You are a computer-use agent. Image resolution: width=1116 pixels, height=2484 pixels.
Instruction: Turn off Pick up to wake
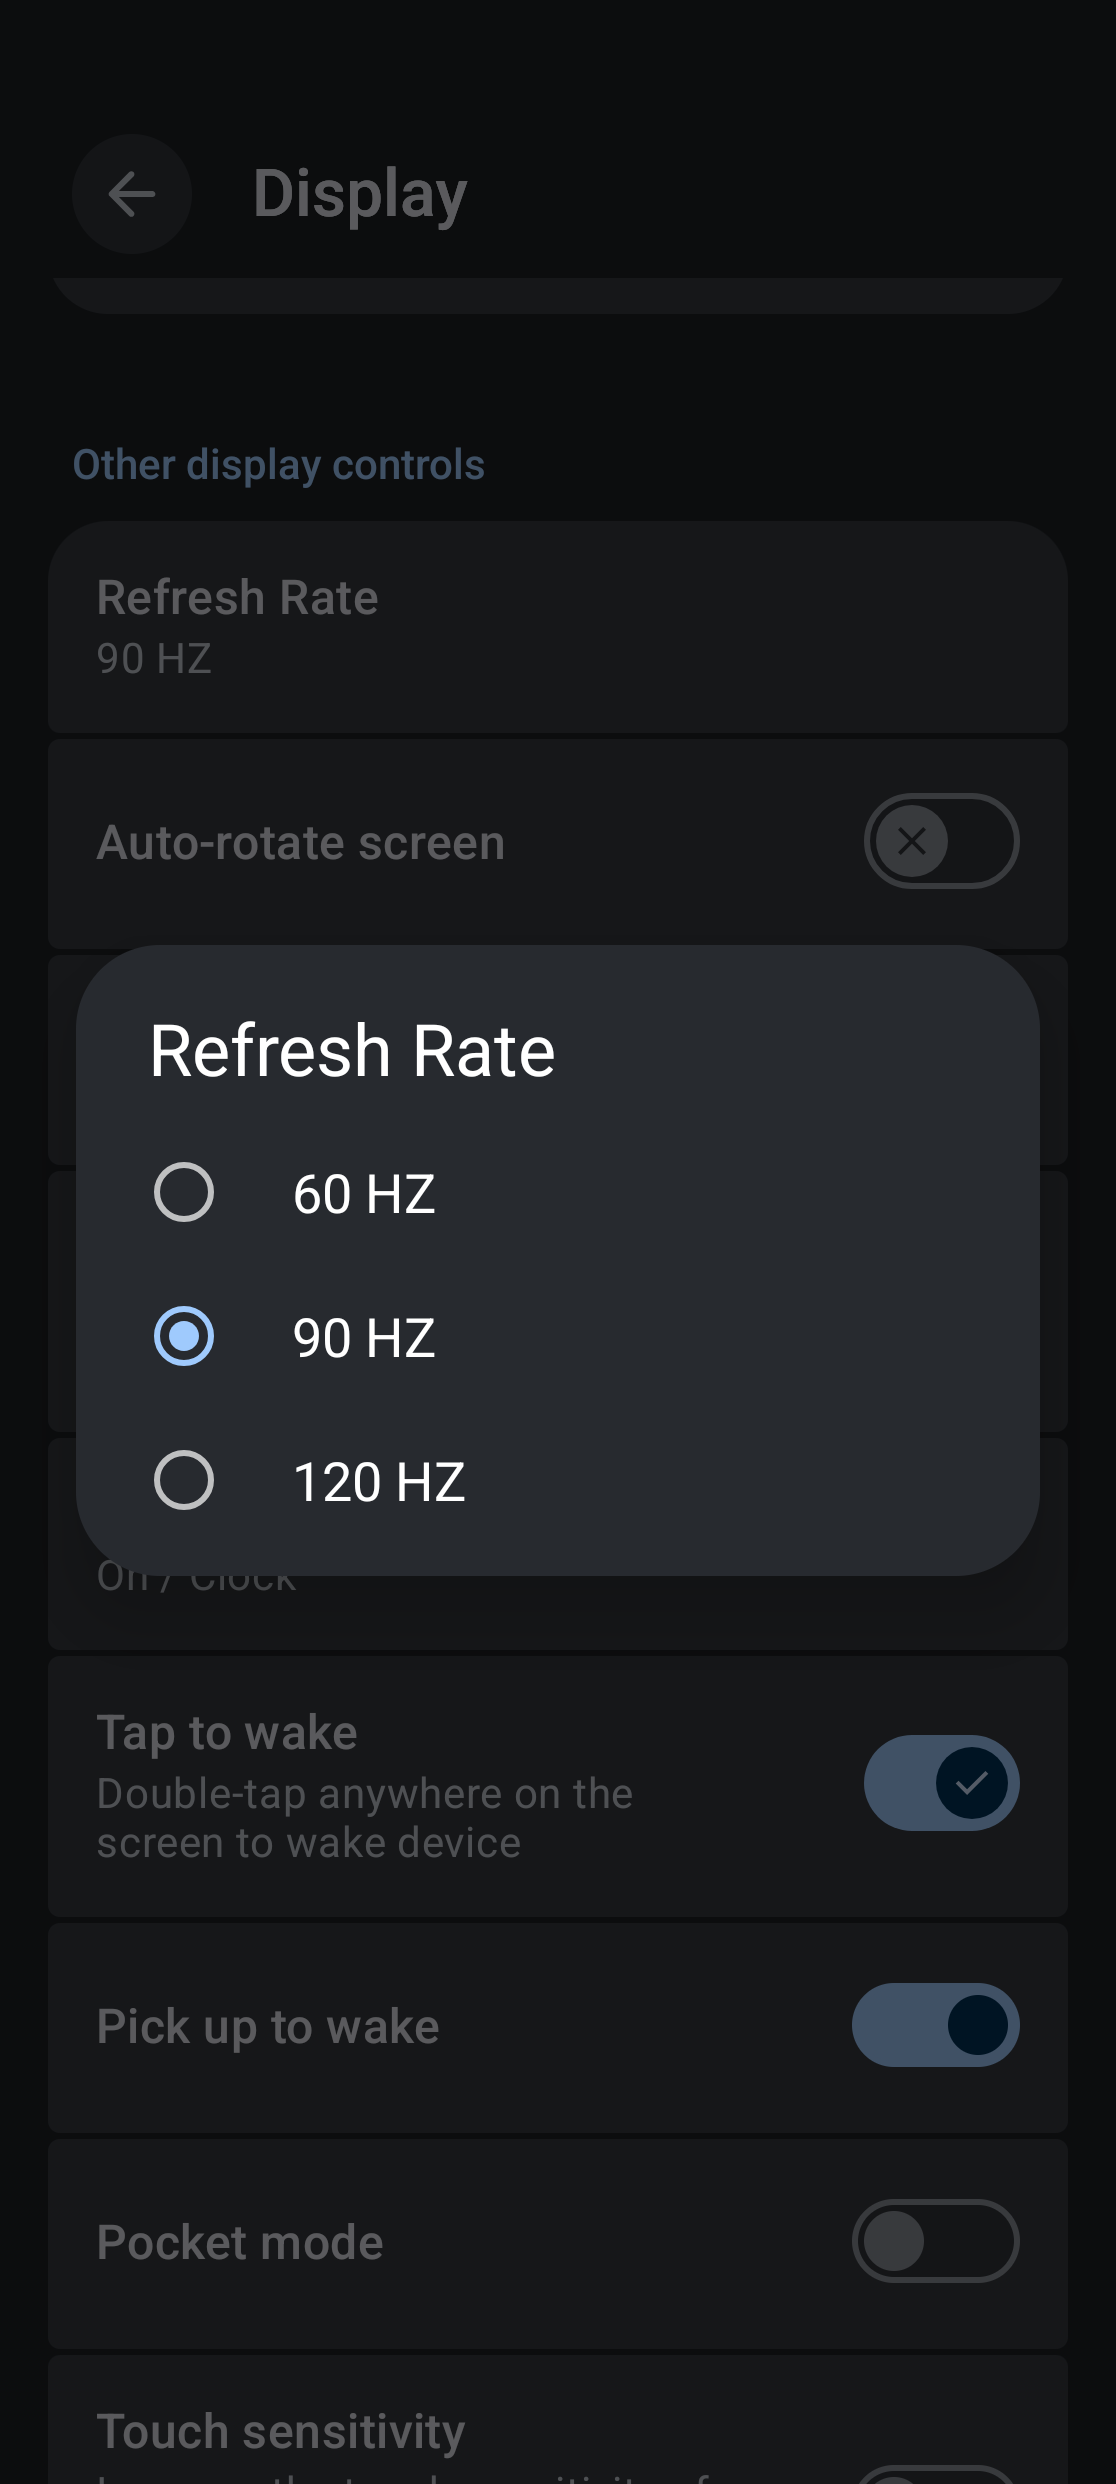(935, 2025)
